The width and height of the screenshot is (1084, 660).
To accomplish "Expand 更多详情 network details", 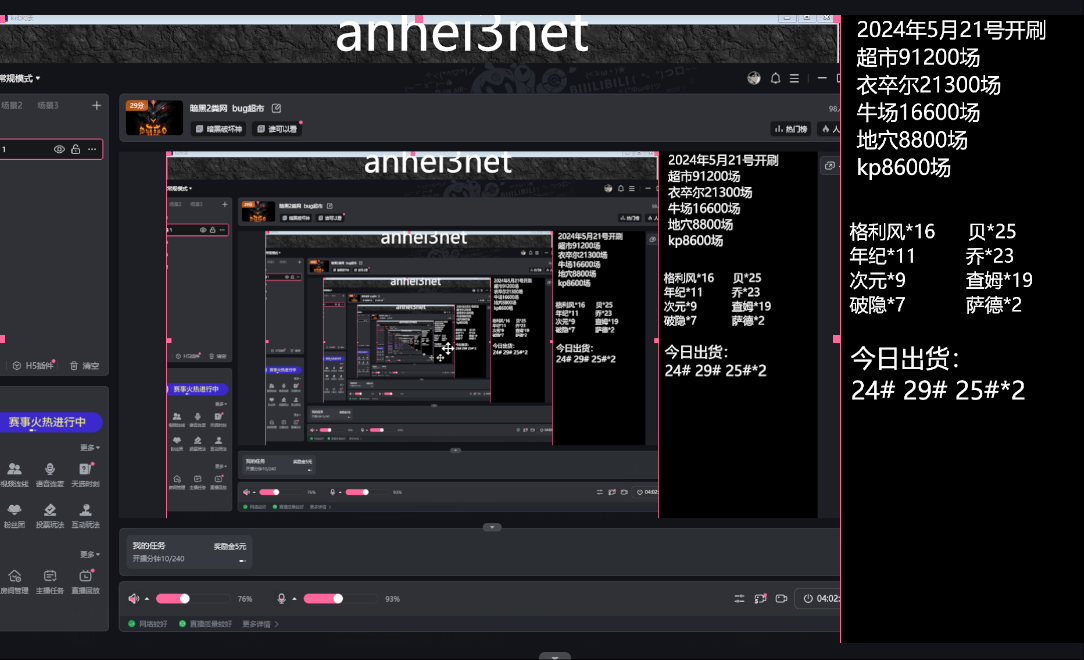I will pos(261,624).
